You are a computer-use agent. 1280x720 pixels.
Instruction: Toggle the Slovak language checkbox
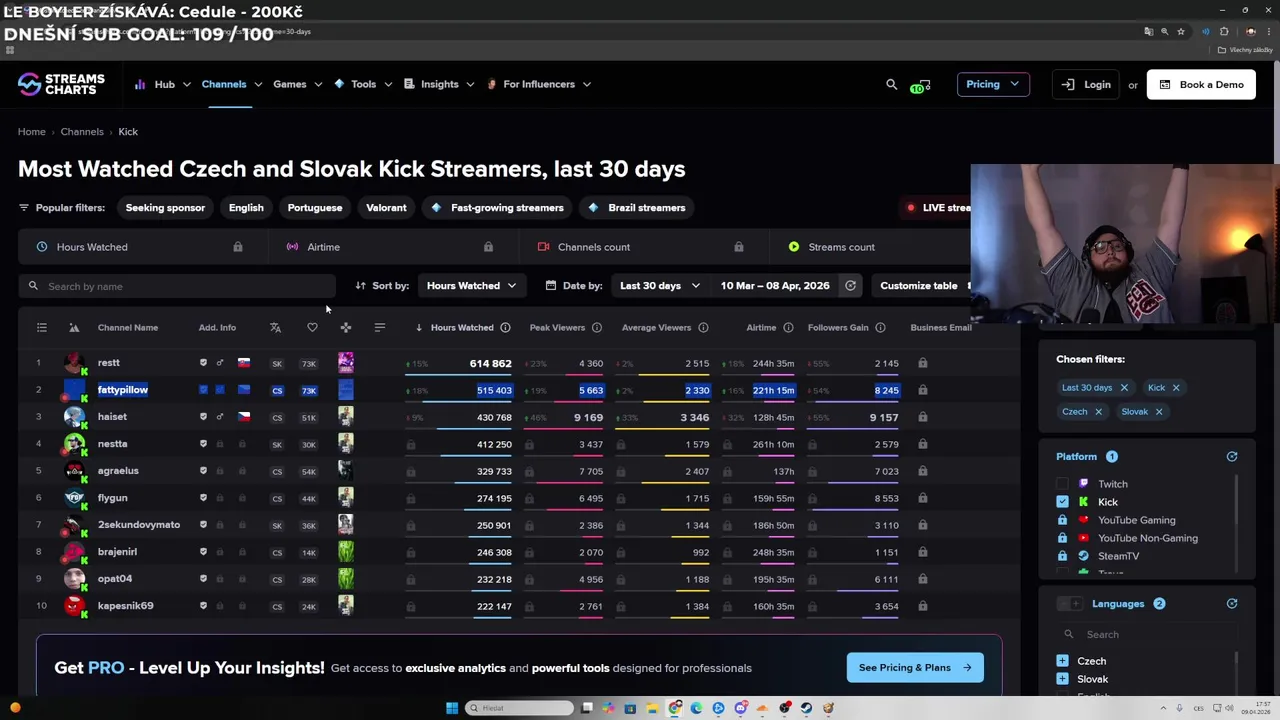click(1062, 679)
